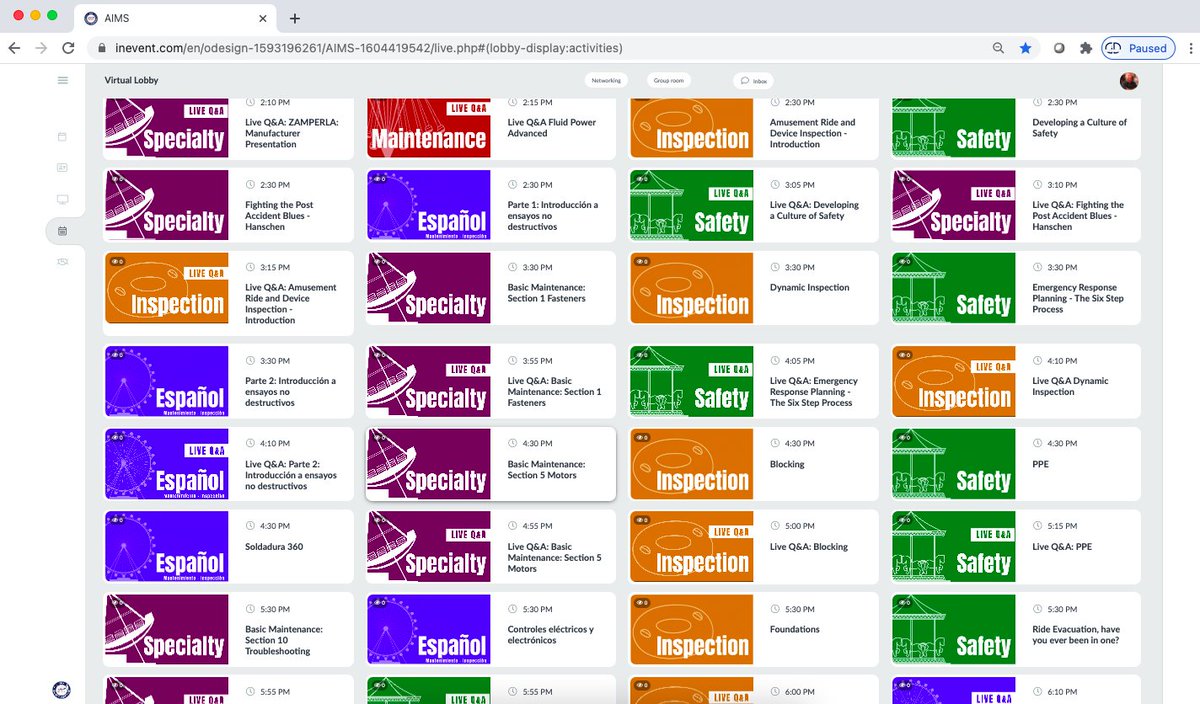The height and width of the screenshot is (704, 1200).
Task: Open Live Q&A: Emergency Response Planning
Action: 754,381
